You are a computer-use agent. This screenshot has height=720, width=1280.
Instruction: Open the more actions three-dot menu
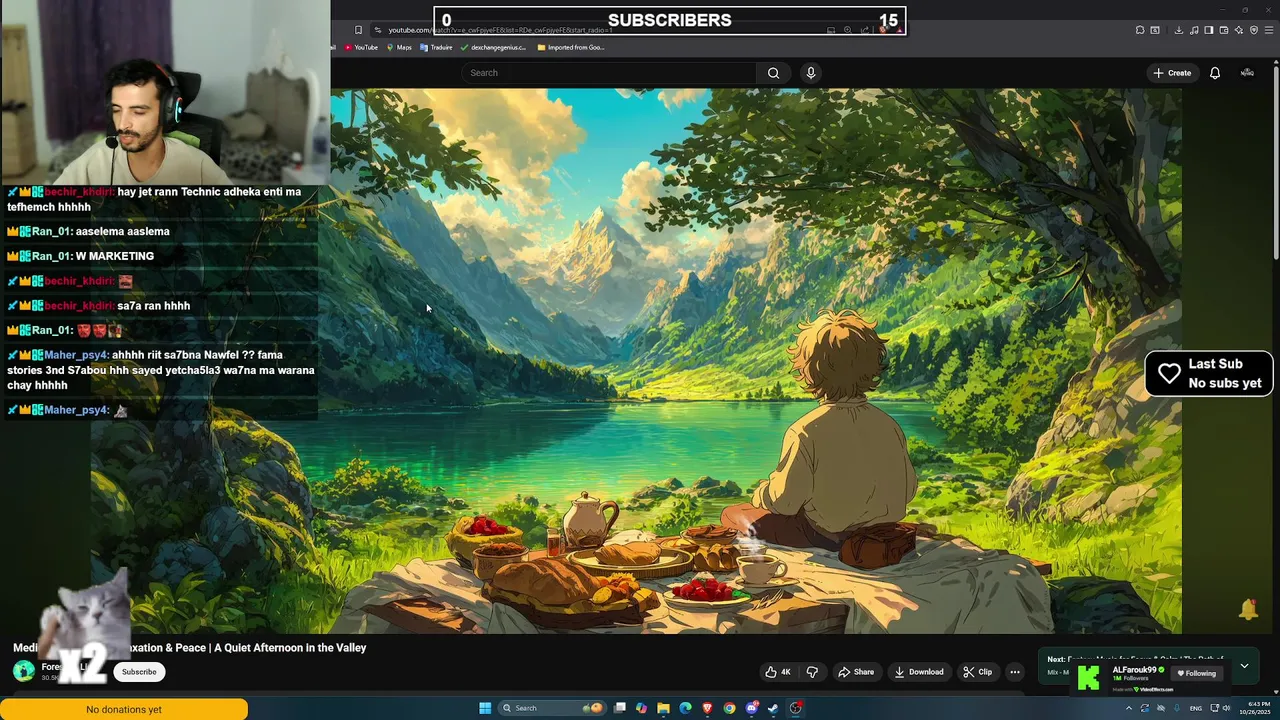click(x=1014, y=672)
